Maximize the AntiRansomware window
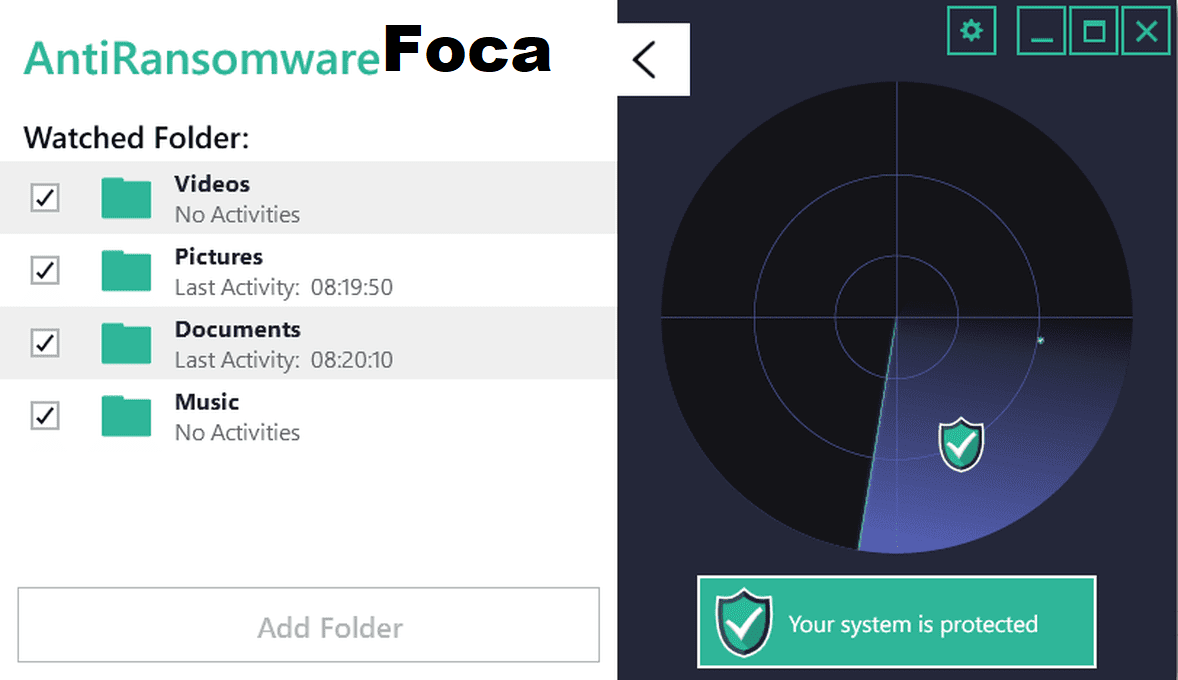 tap(1094, 31)
